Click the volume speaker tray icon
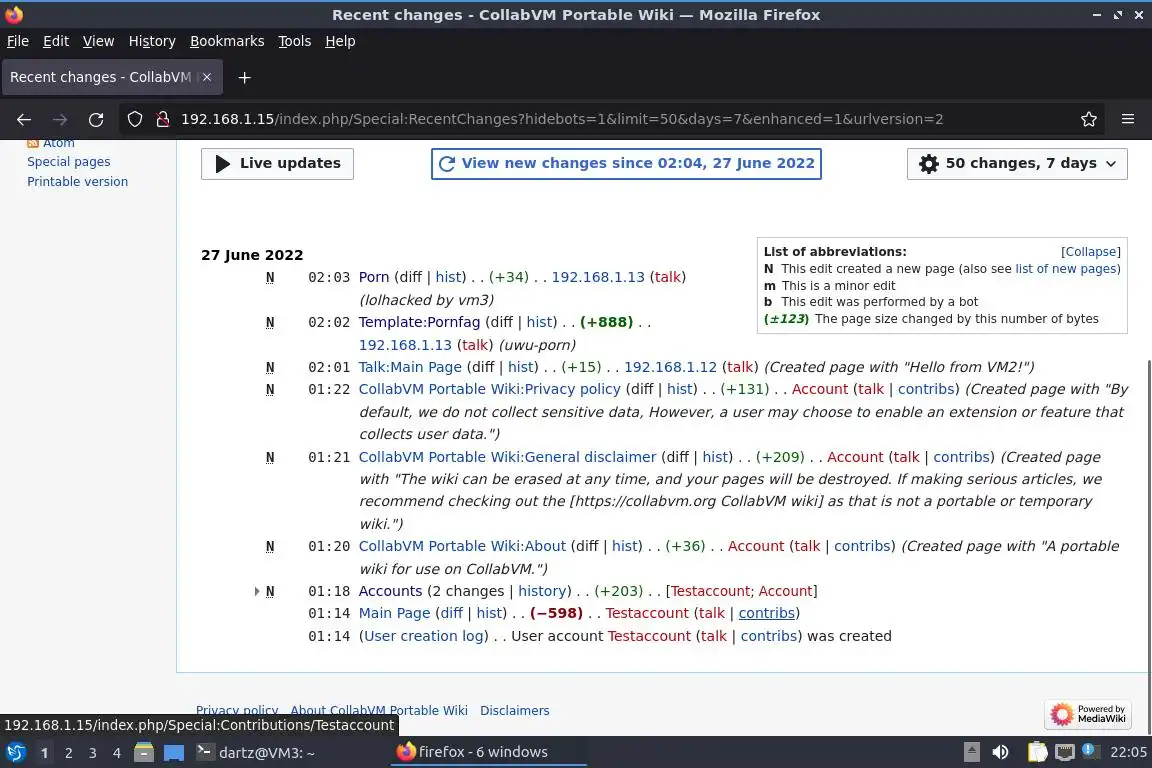1152x768 pixels. point(1000,752)
